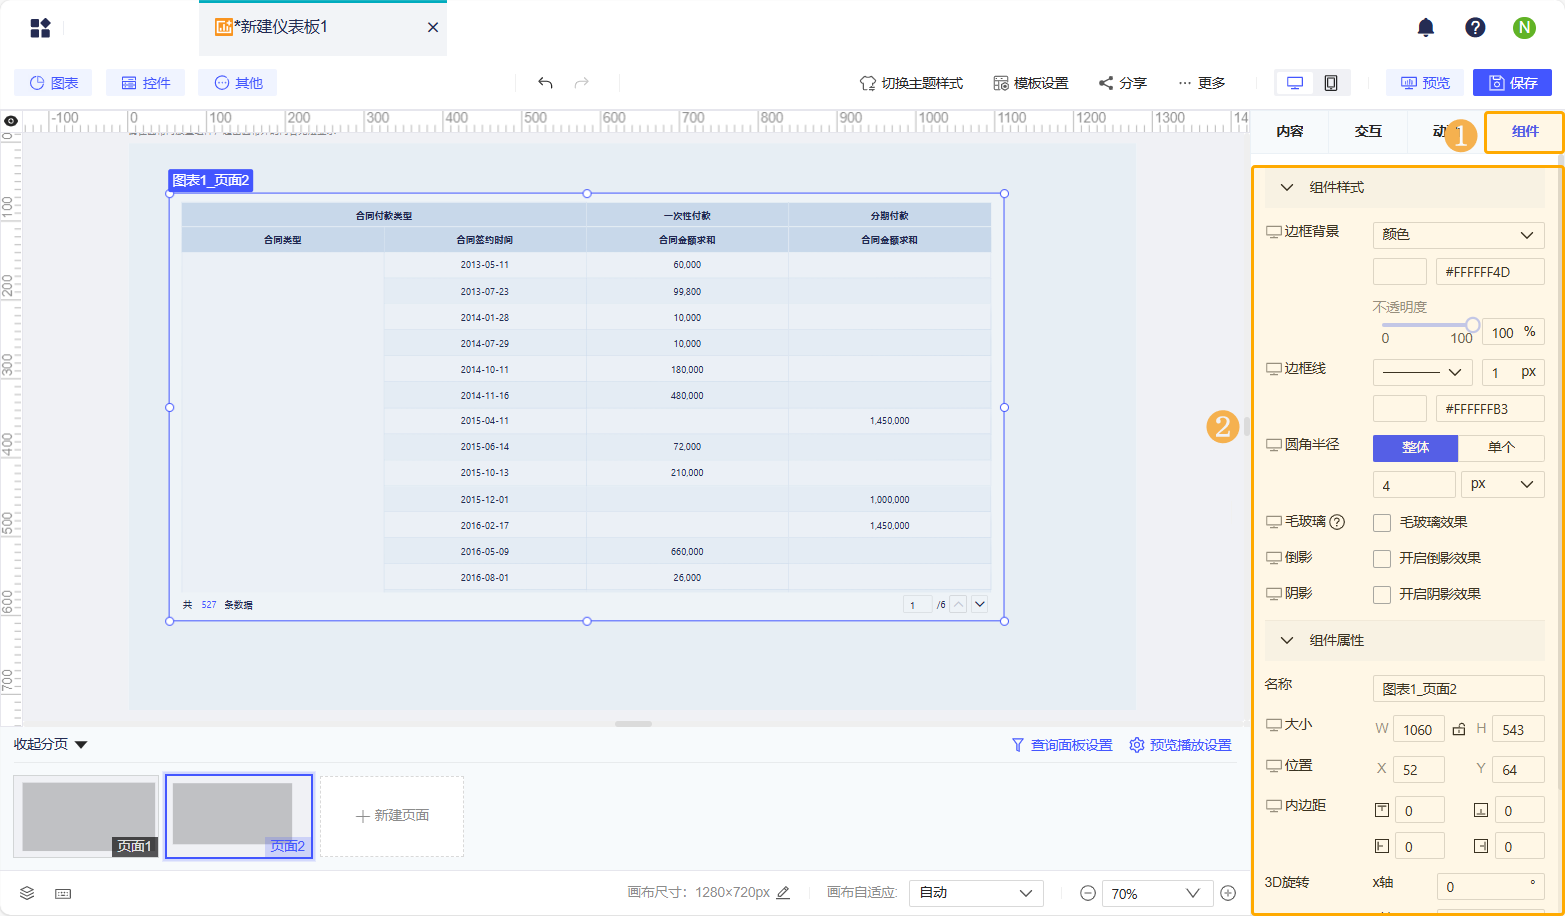1565x916 pixels.
Task: Click the 预览 button
Action: (x=1425, y=83)
